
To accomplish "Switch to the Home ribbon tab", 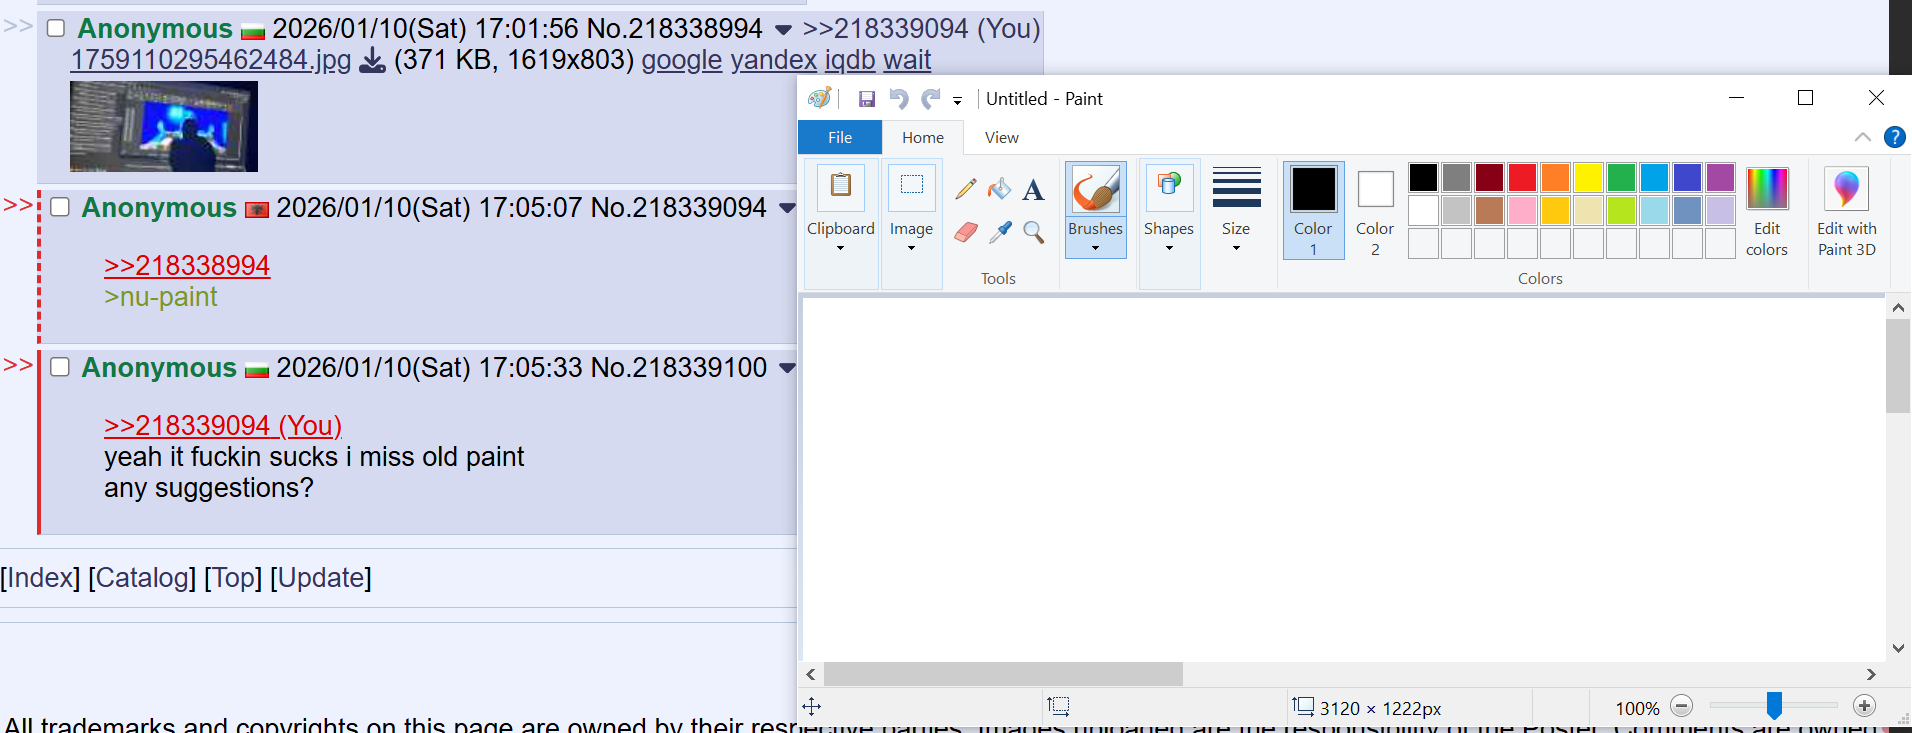I will [x=923, y=137].
